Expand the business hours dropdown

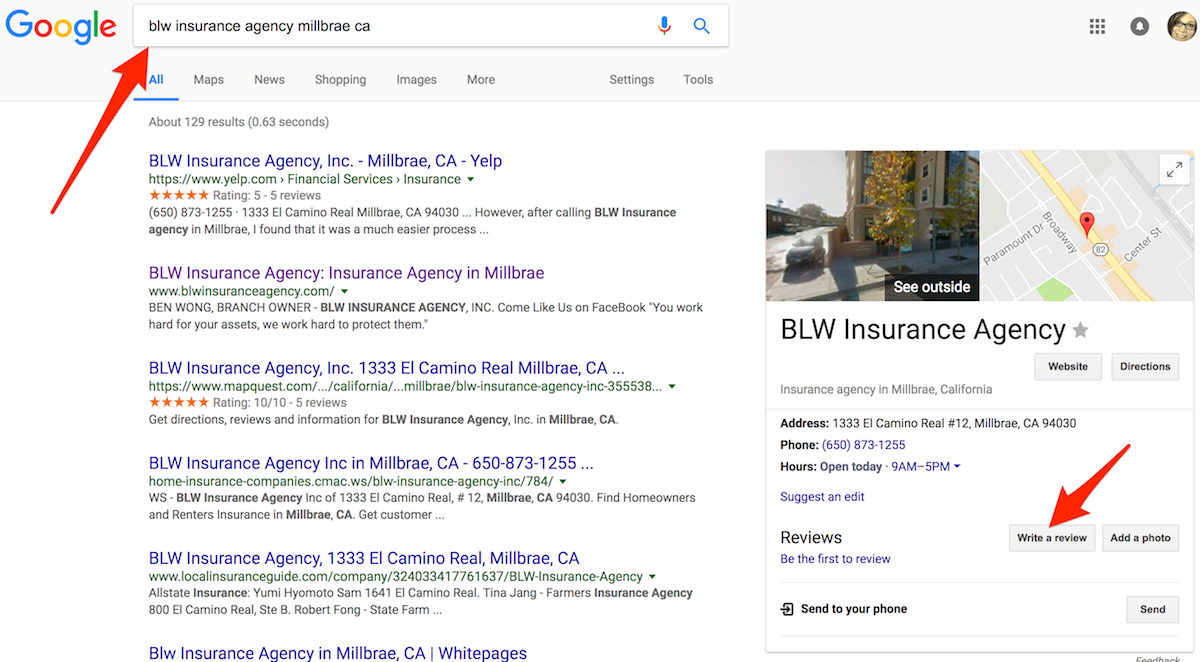956,467
